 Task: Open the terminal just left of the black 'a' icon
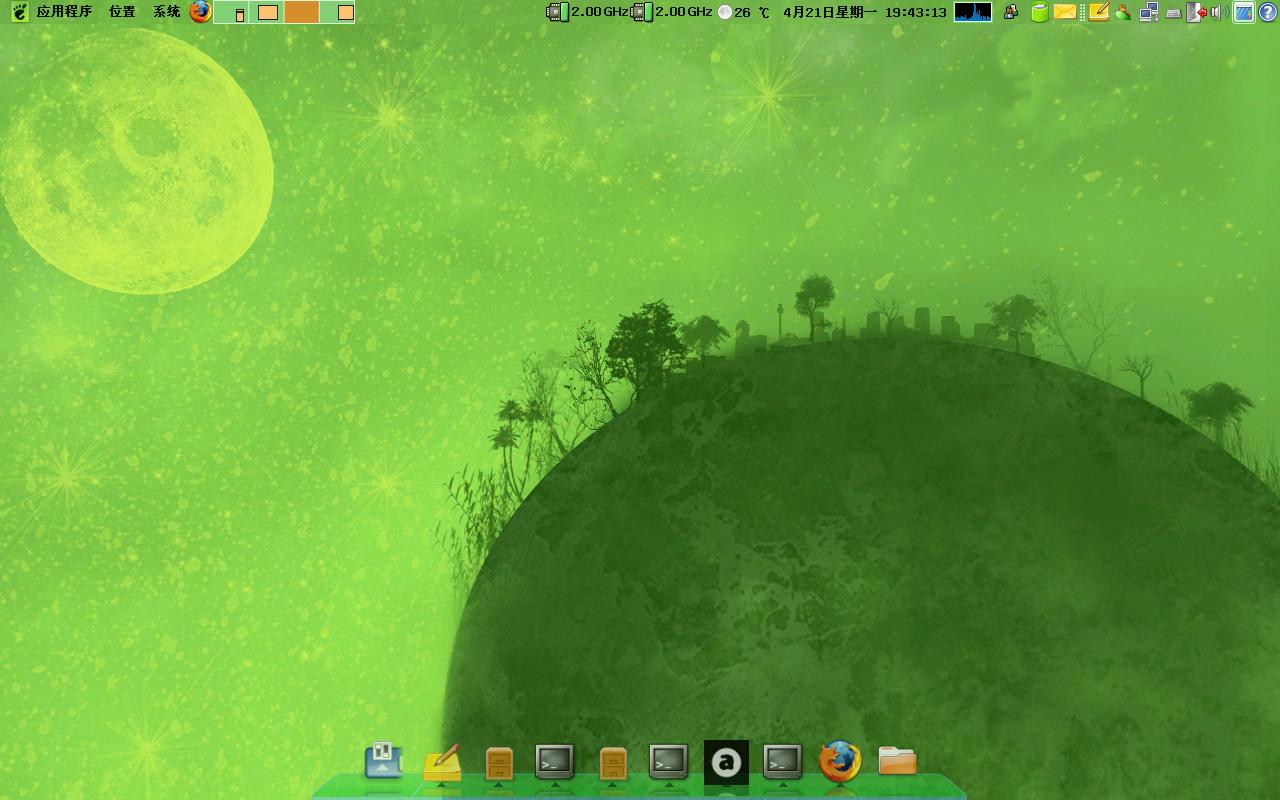[669, 762]
